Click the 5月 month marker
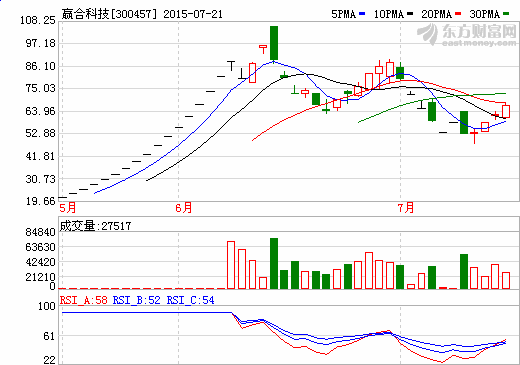The width and height of the screenshot is (520, 365). click(68, 208)
